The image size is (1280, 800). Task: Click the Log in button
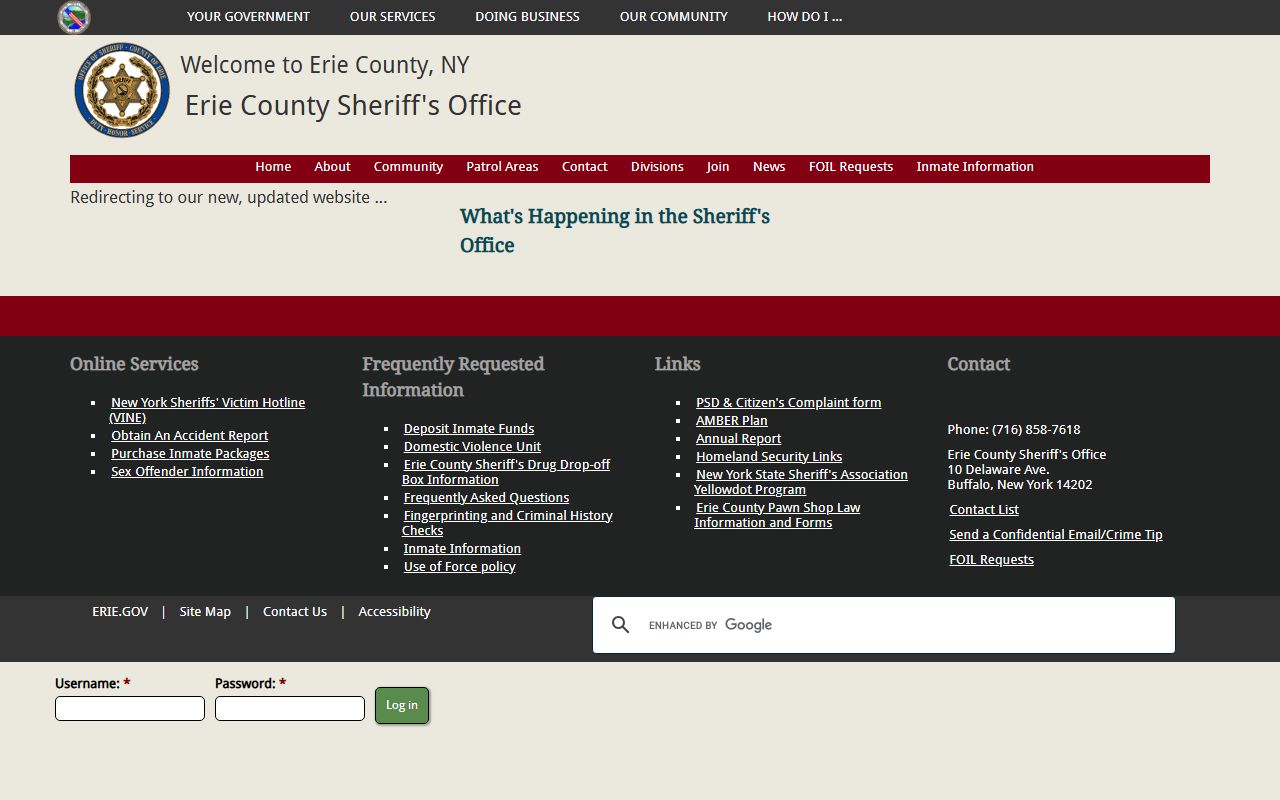(402, 705)
